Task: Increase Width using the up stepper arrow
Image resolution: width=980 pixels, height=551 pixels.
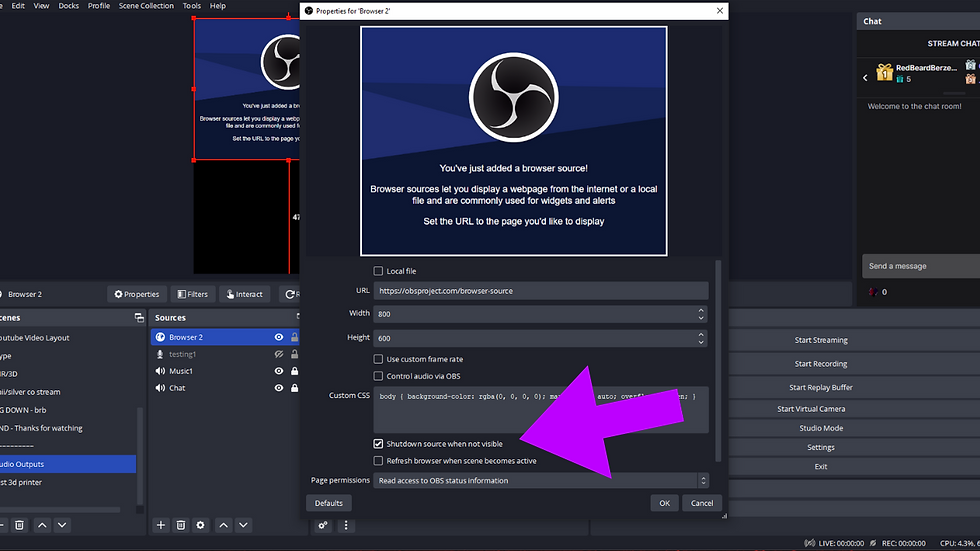Action: click(x=701, y=310)
